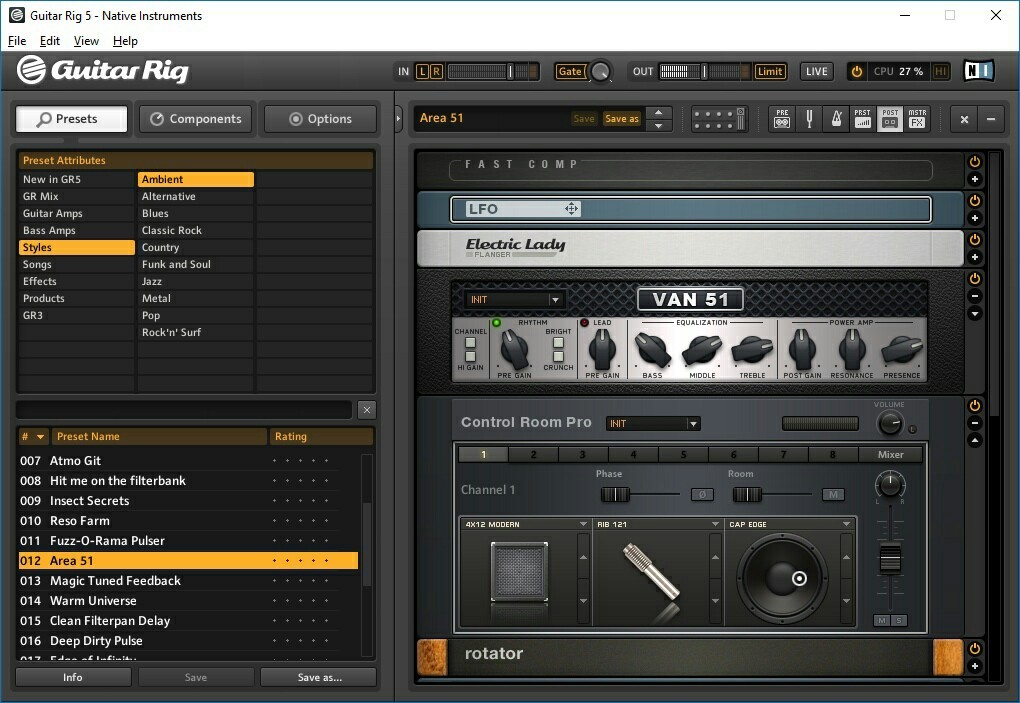Show the PRST preset volume
Image resolution: width=1020 pixels, height=703 pixels.
(863, 118)
